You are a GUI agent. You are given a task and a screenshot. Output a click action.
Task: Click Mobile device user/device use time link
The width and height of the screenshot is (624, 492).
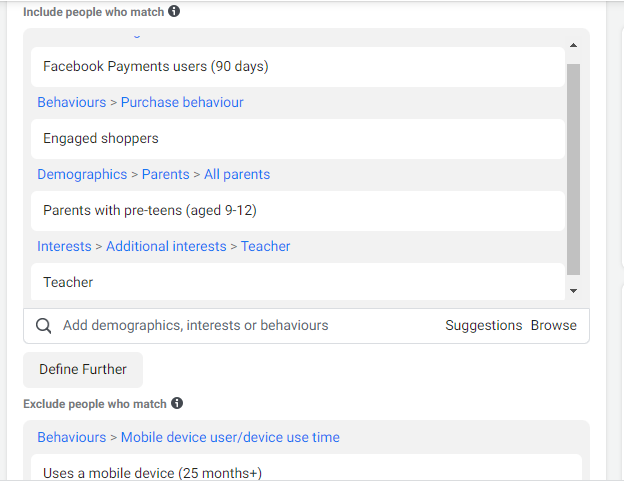coord(230,437)
